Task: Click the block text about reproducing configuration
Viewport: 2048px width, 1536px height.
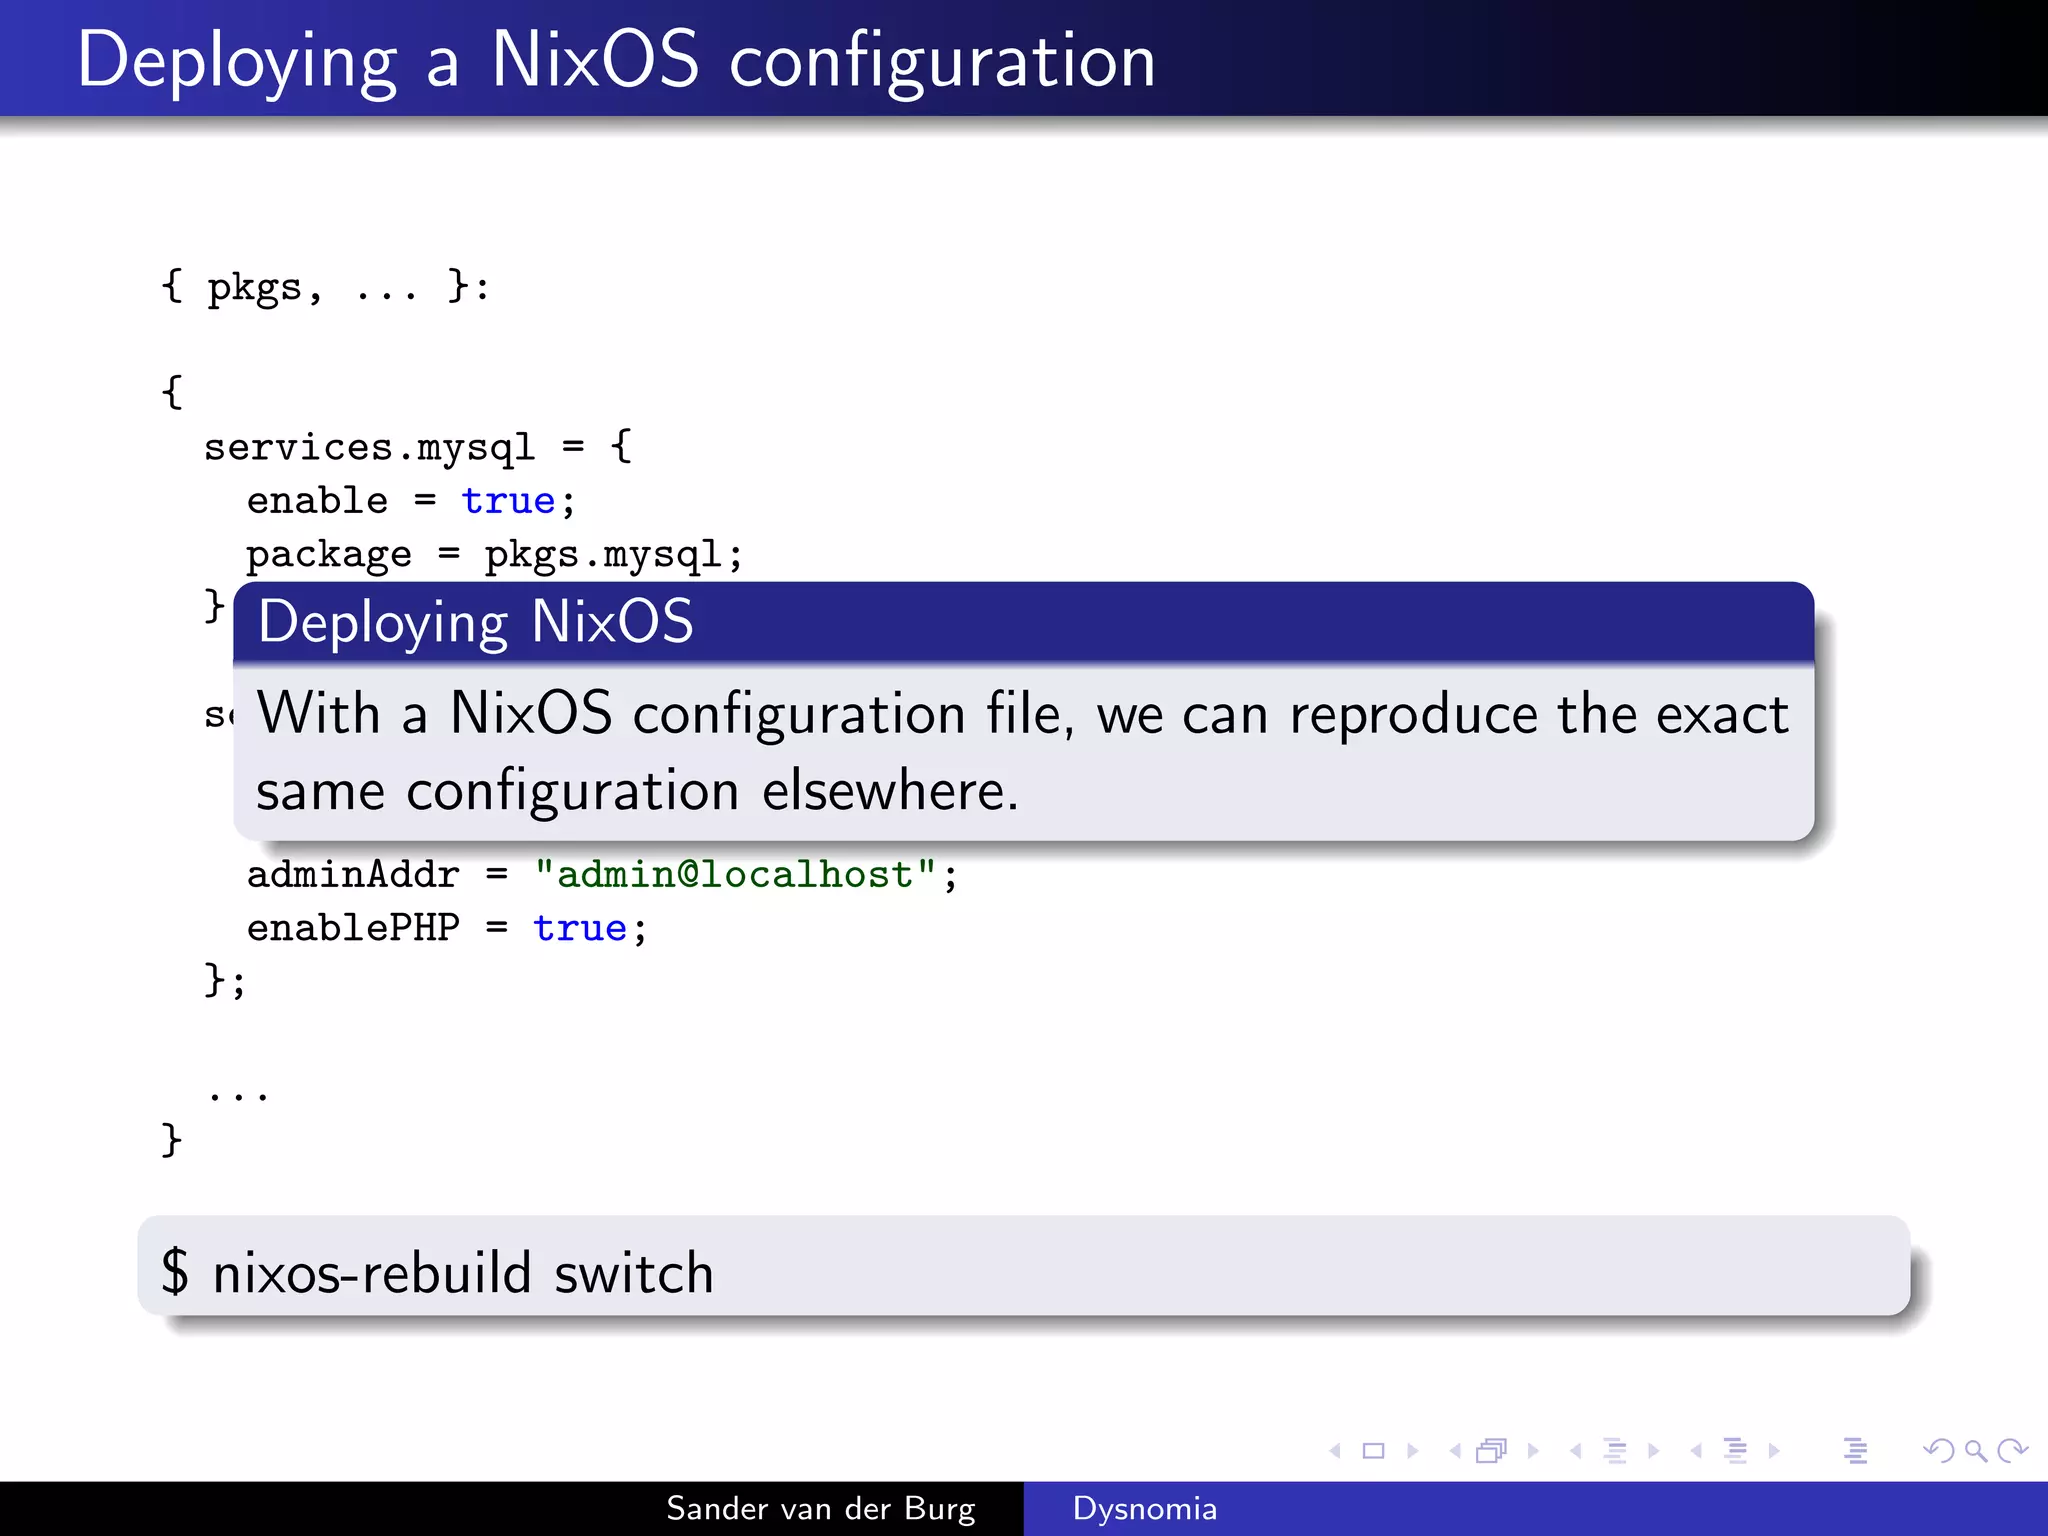Action: tap(1022, 752)
